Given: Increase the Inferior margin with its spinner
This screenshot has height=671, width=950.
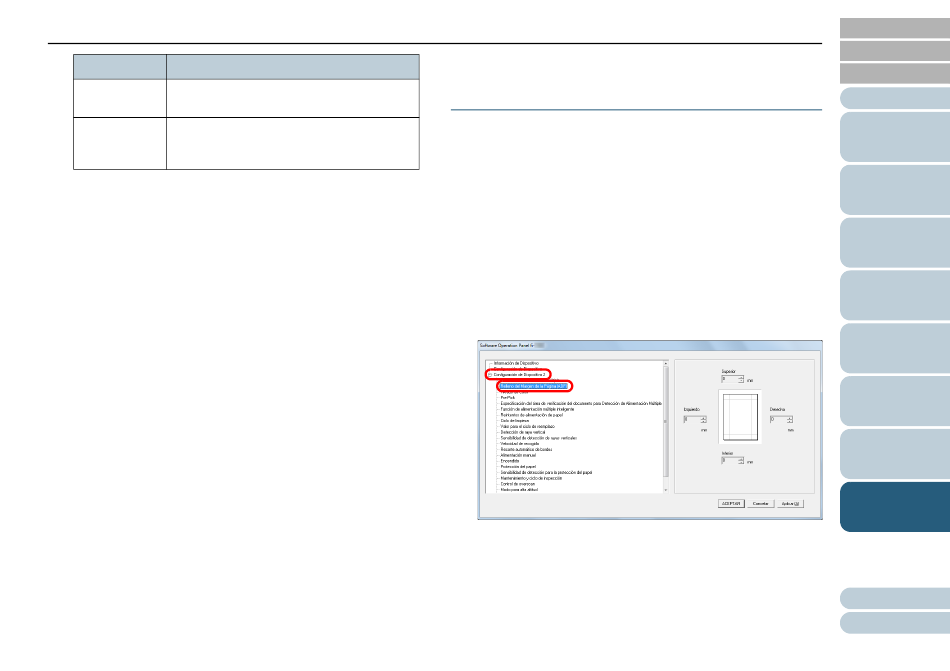Looking at the screenshot, I should pyautogui.click(x=741, y=459).
